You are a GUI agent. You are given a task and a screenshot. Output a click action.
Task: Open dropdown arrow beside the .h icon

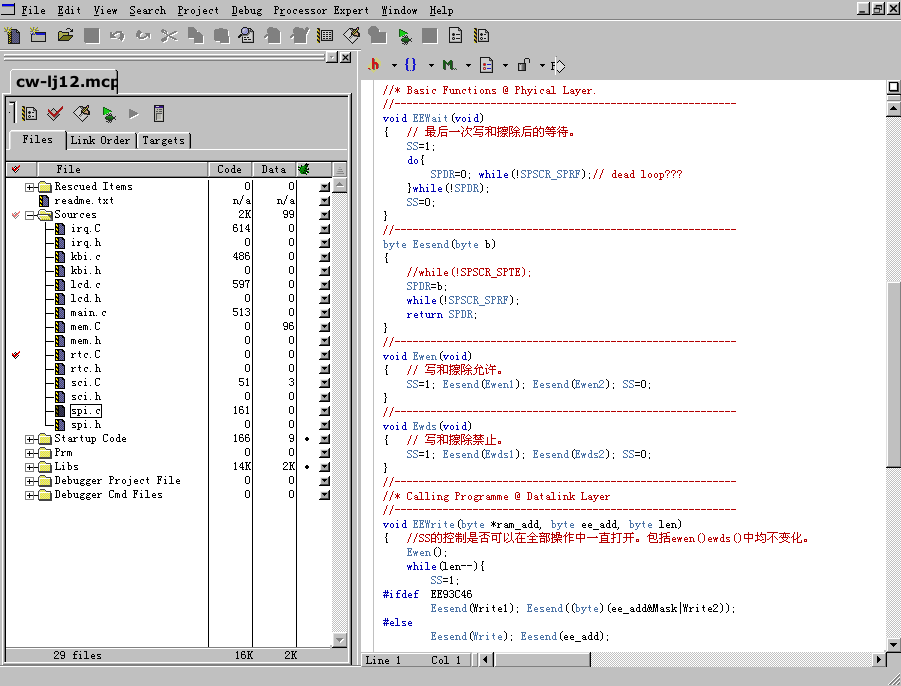tap(394, 65)
